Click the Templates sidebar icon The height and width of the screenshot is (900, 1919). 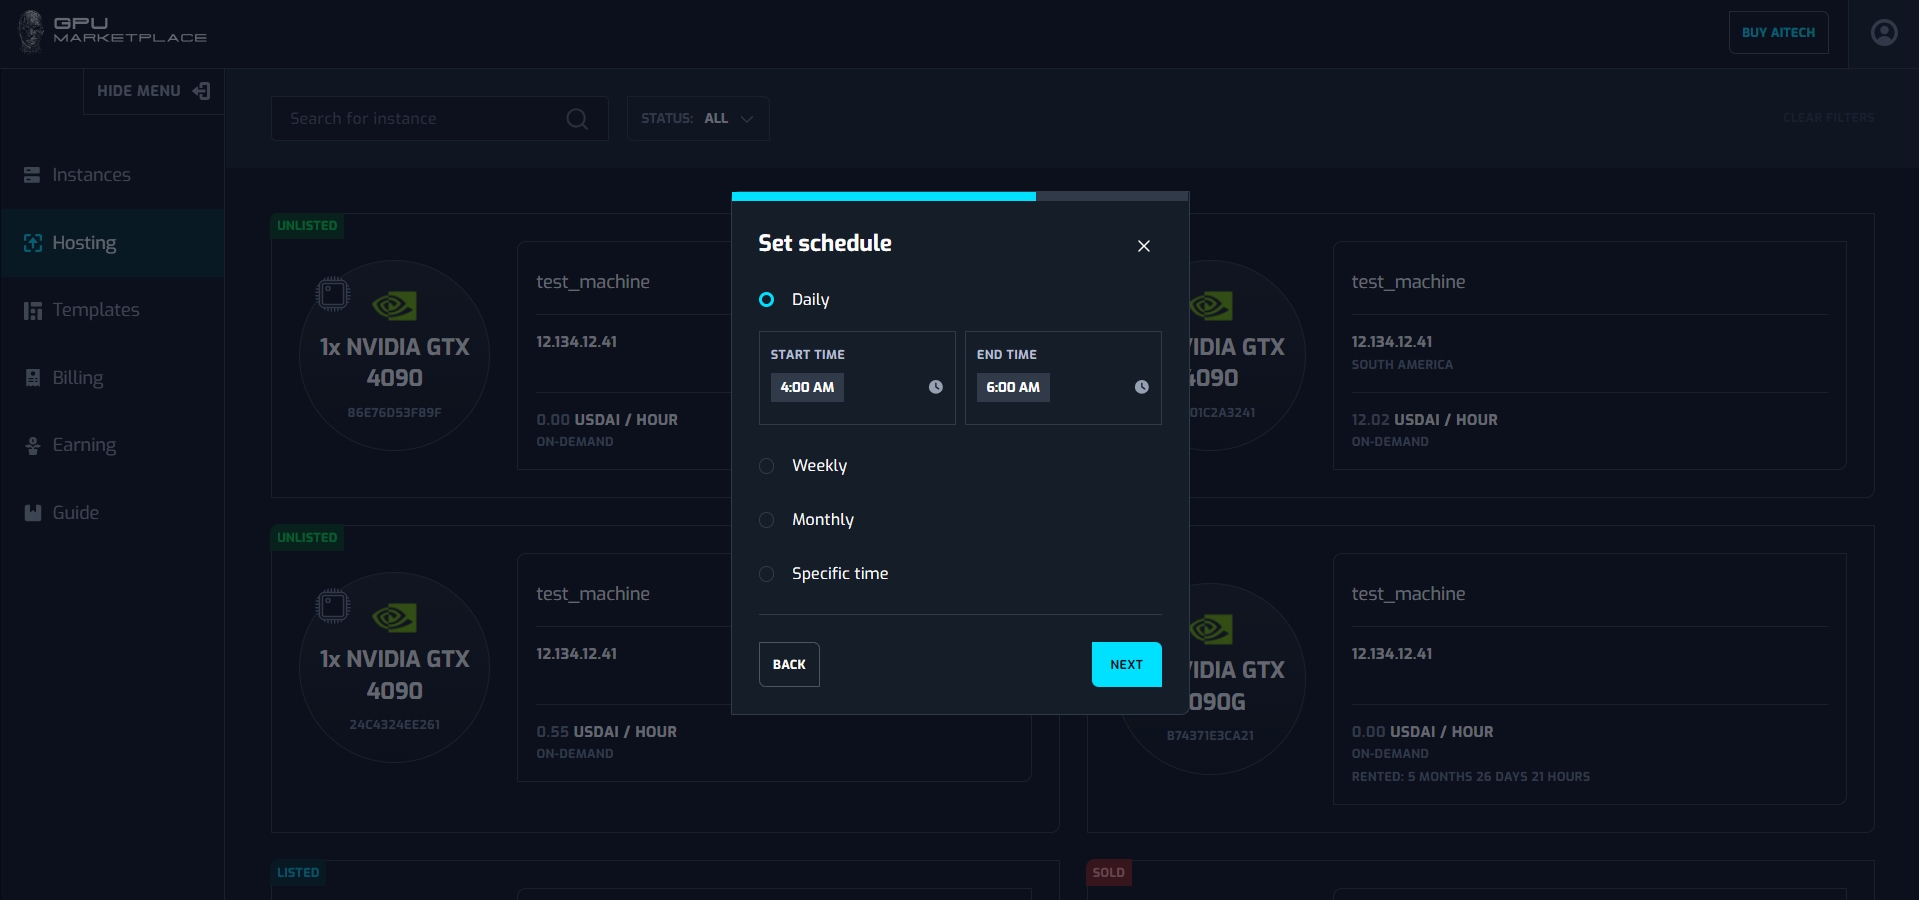(33, 311)
